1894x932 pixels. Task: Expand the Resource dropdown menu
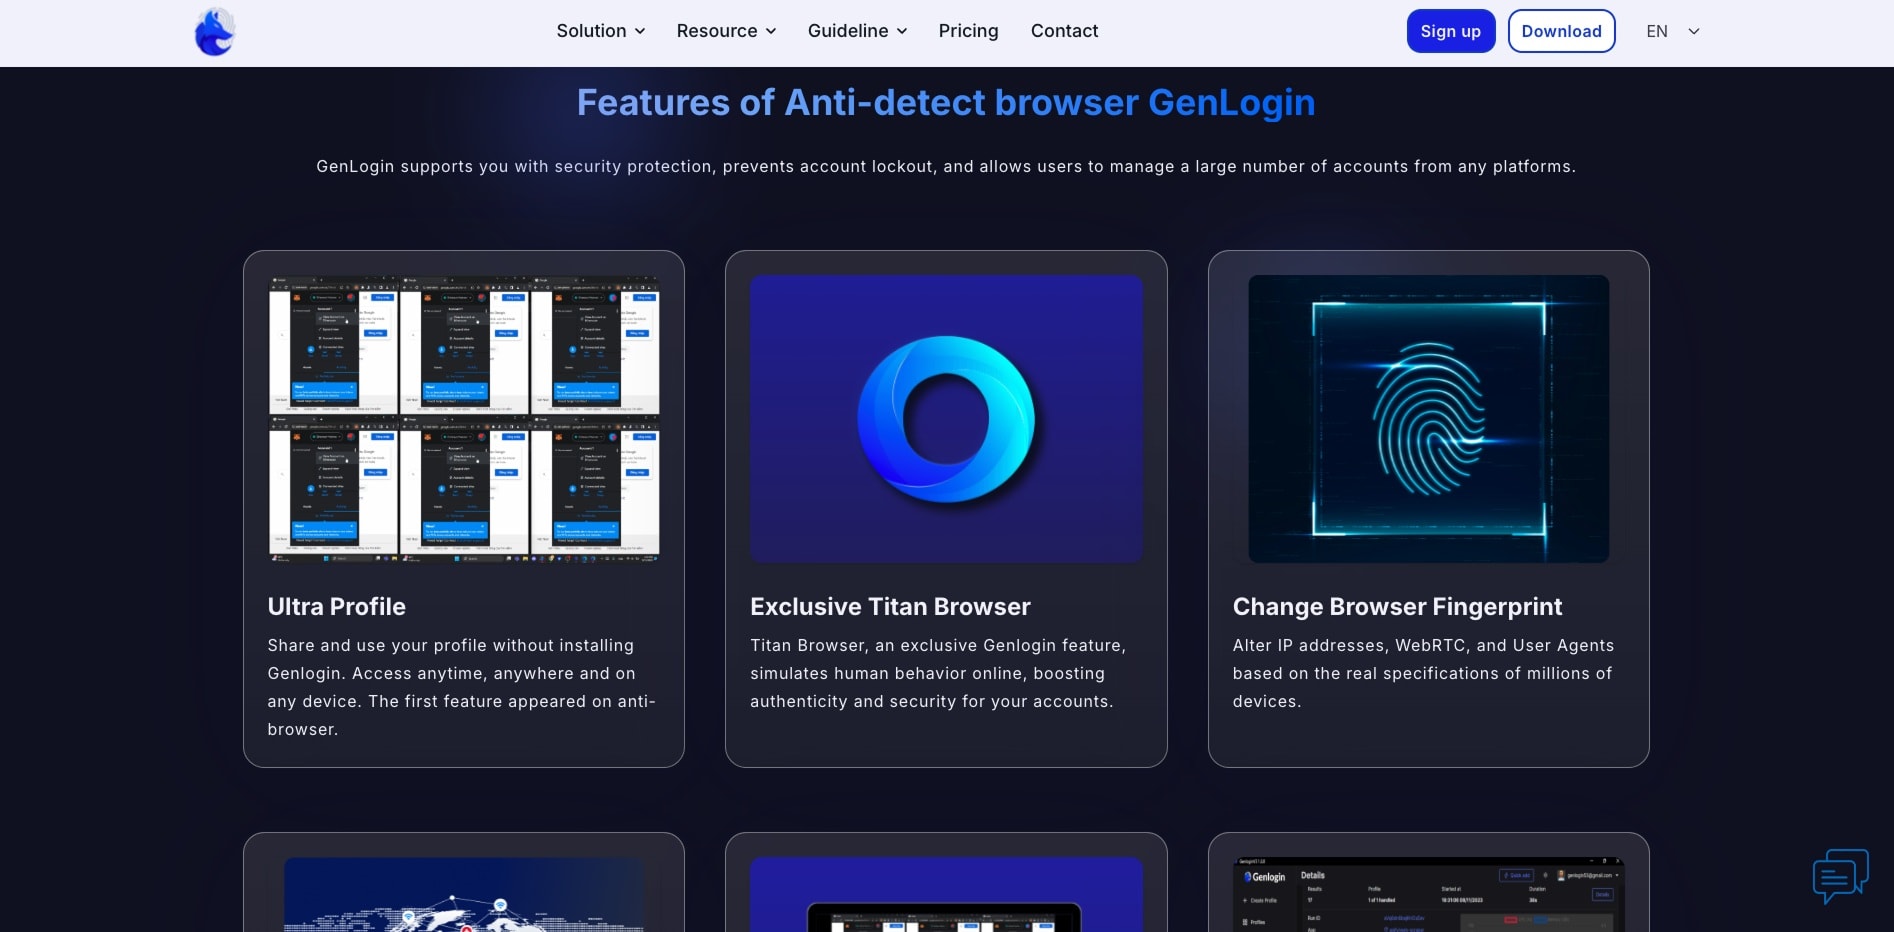[726, 31]
